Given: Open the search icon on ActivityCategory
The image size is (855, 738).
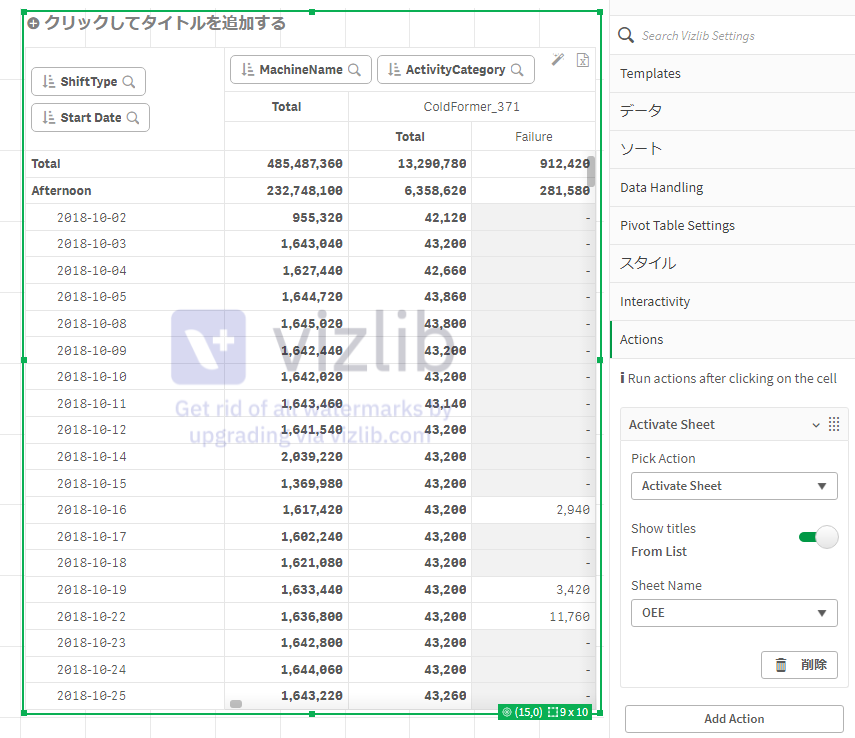Looking at the screenshot, I should (517, 70).
